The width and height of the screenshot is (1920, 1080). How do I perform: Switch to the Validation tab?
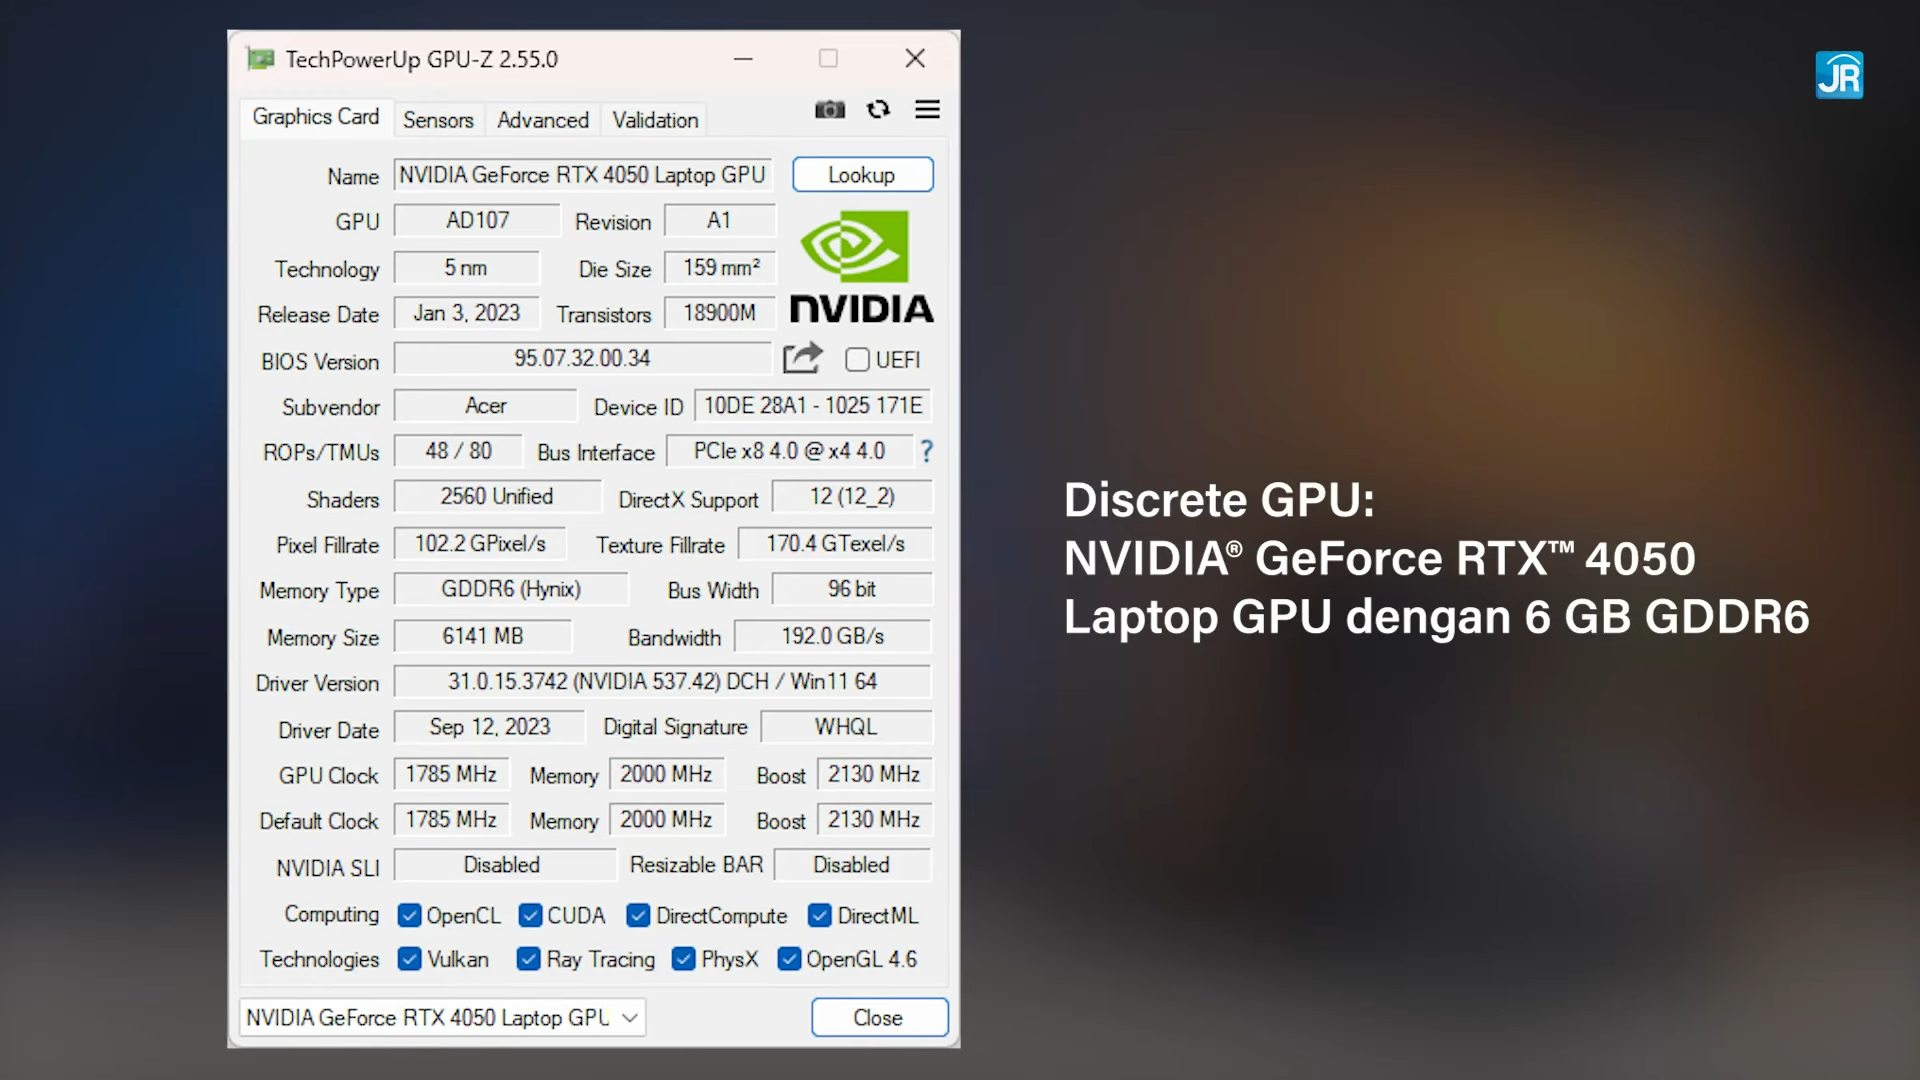click(x=654, y=120)
